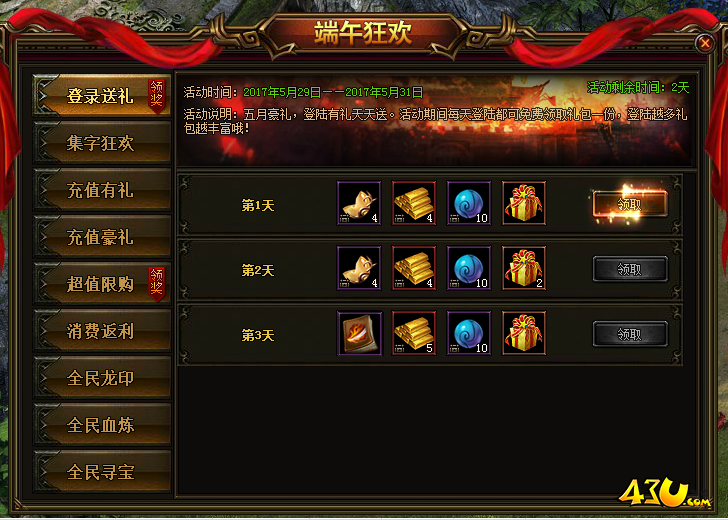This screenshot has height=520, width=728.
Task: Open the 集字狂欢 tab
Action: tap(102, 143)
